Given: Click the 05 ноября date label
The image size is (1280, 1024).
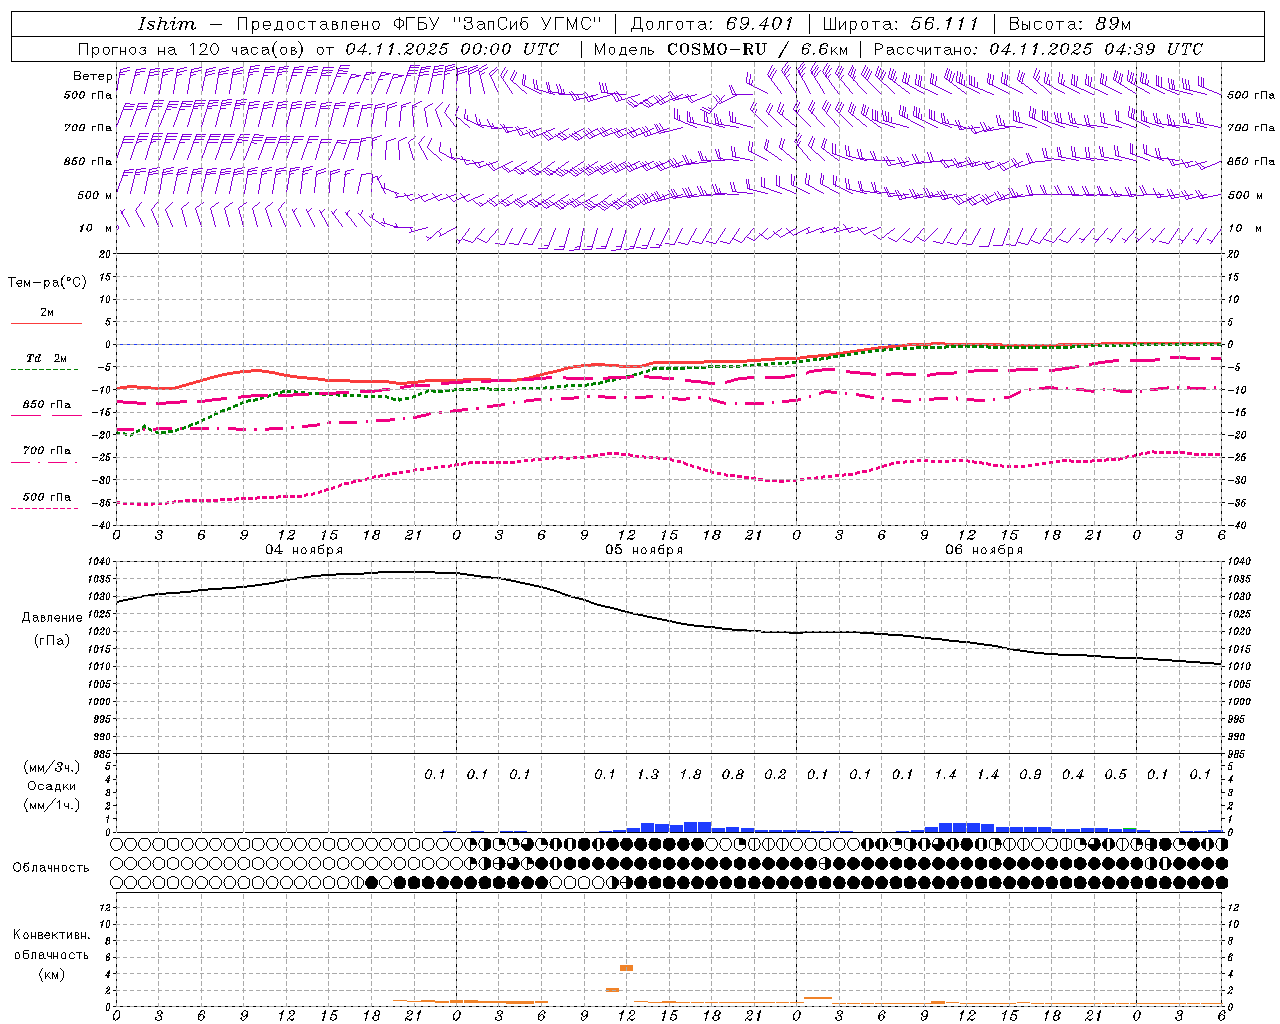Looking at the screenshot, I should click(644, 550).
